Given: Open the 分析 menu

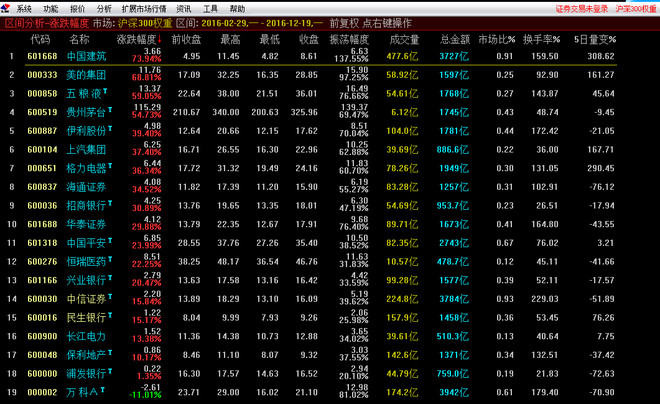Looking at the screenshot, I should point(104,9).
